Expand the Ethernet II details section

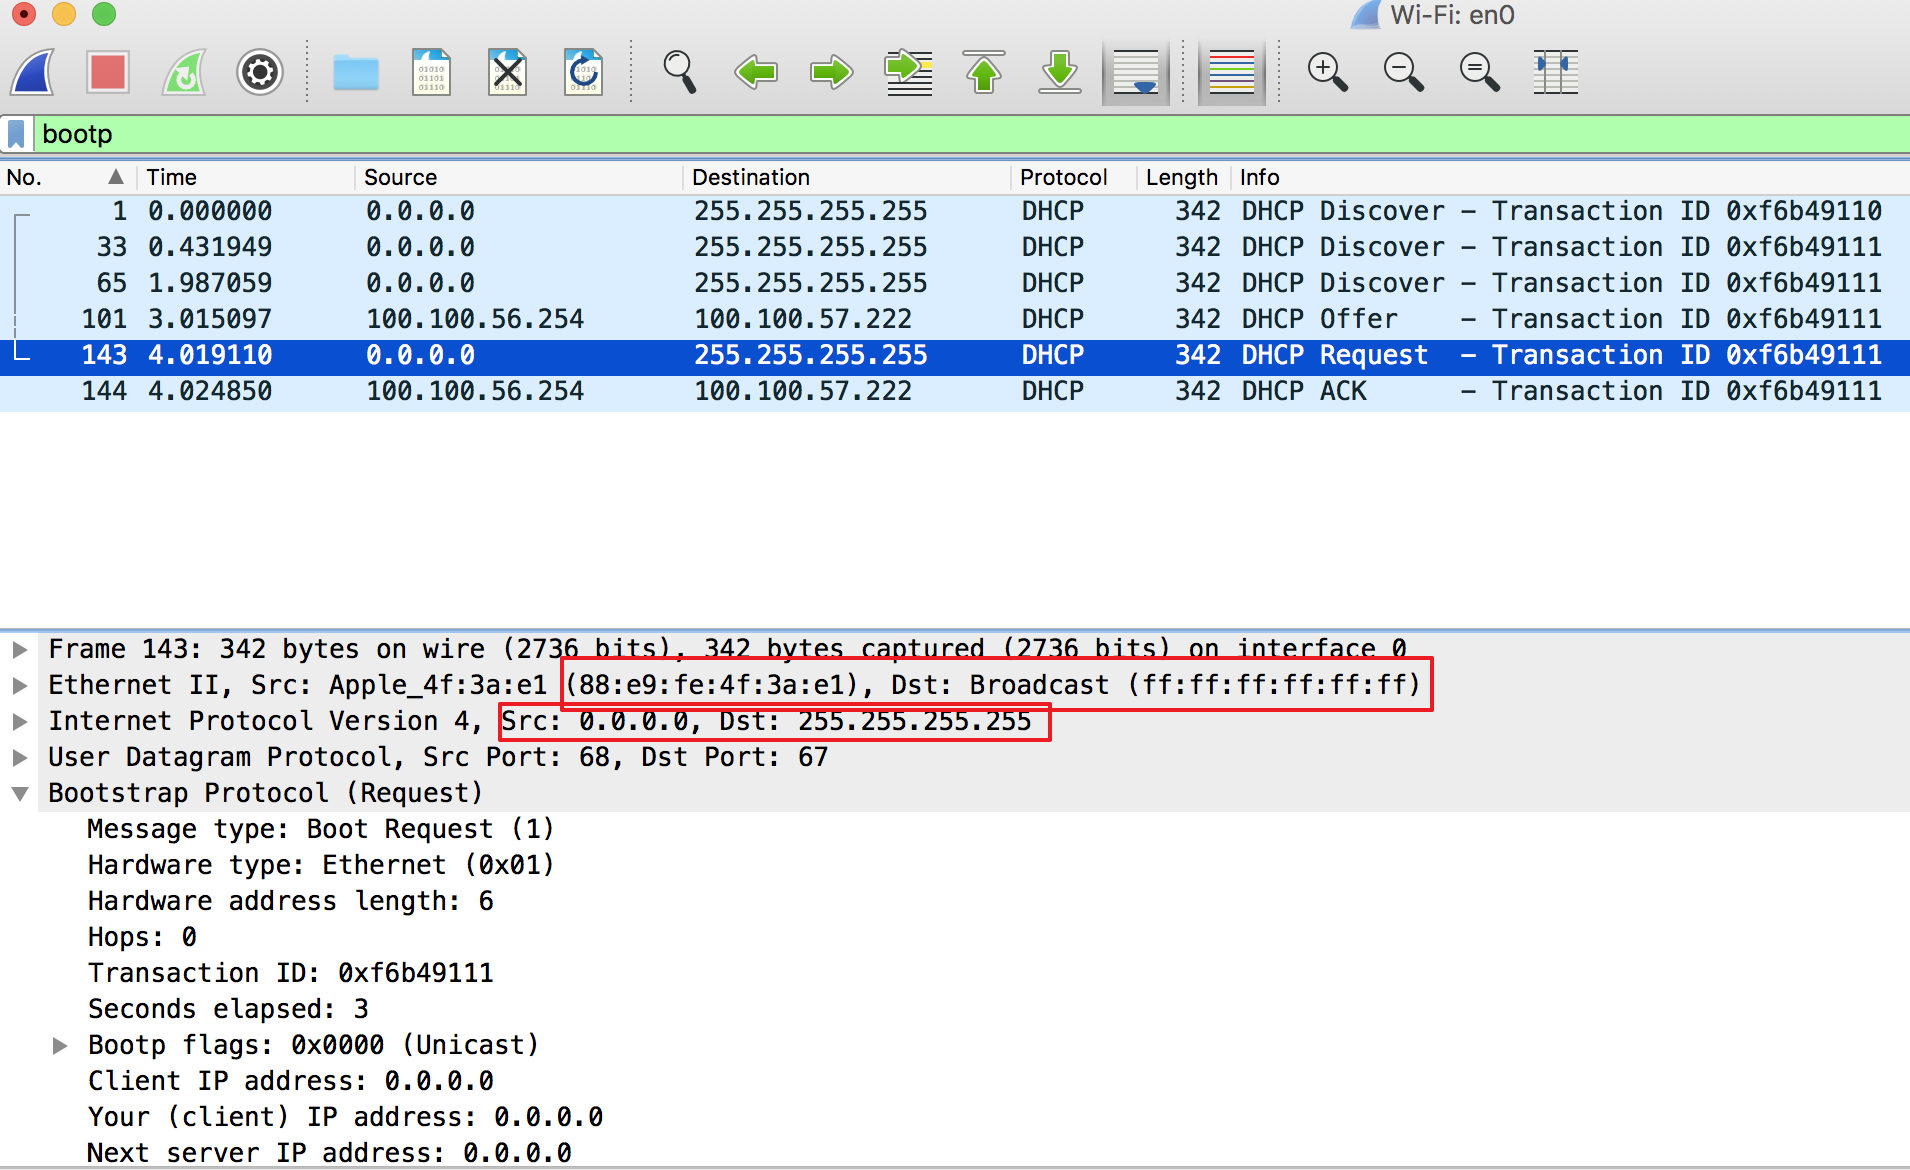[20, 684]
